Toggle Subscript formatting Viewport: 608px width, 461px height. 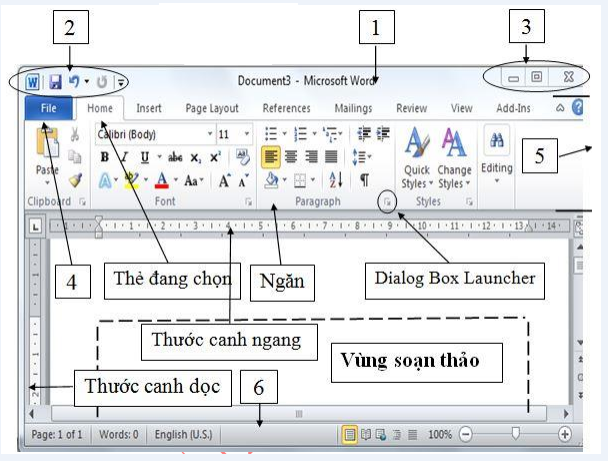196,158
